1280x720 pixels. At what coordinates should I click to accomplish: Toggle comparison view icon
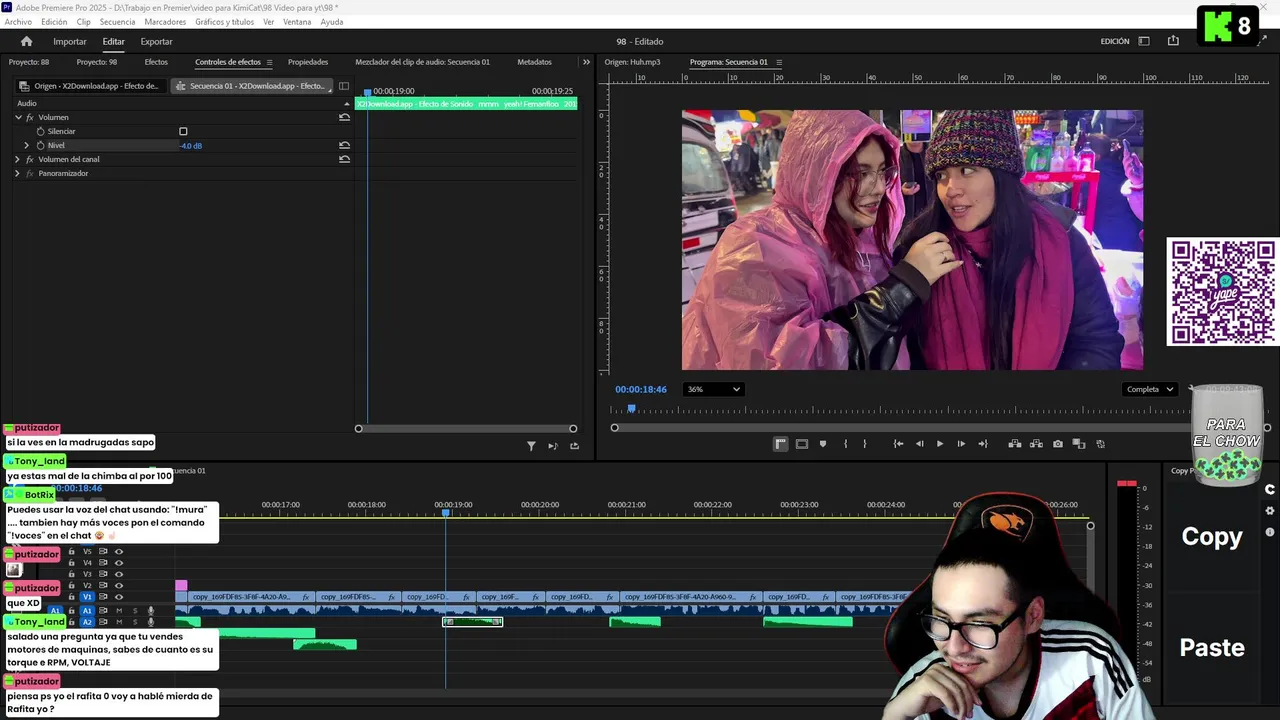click(x=1079, y=444)
